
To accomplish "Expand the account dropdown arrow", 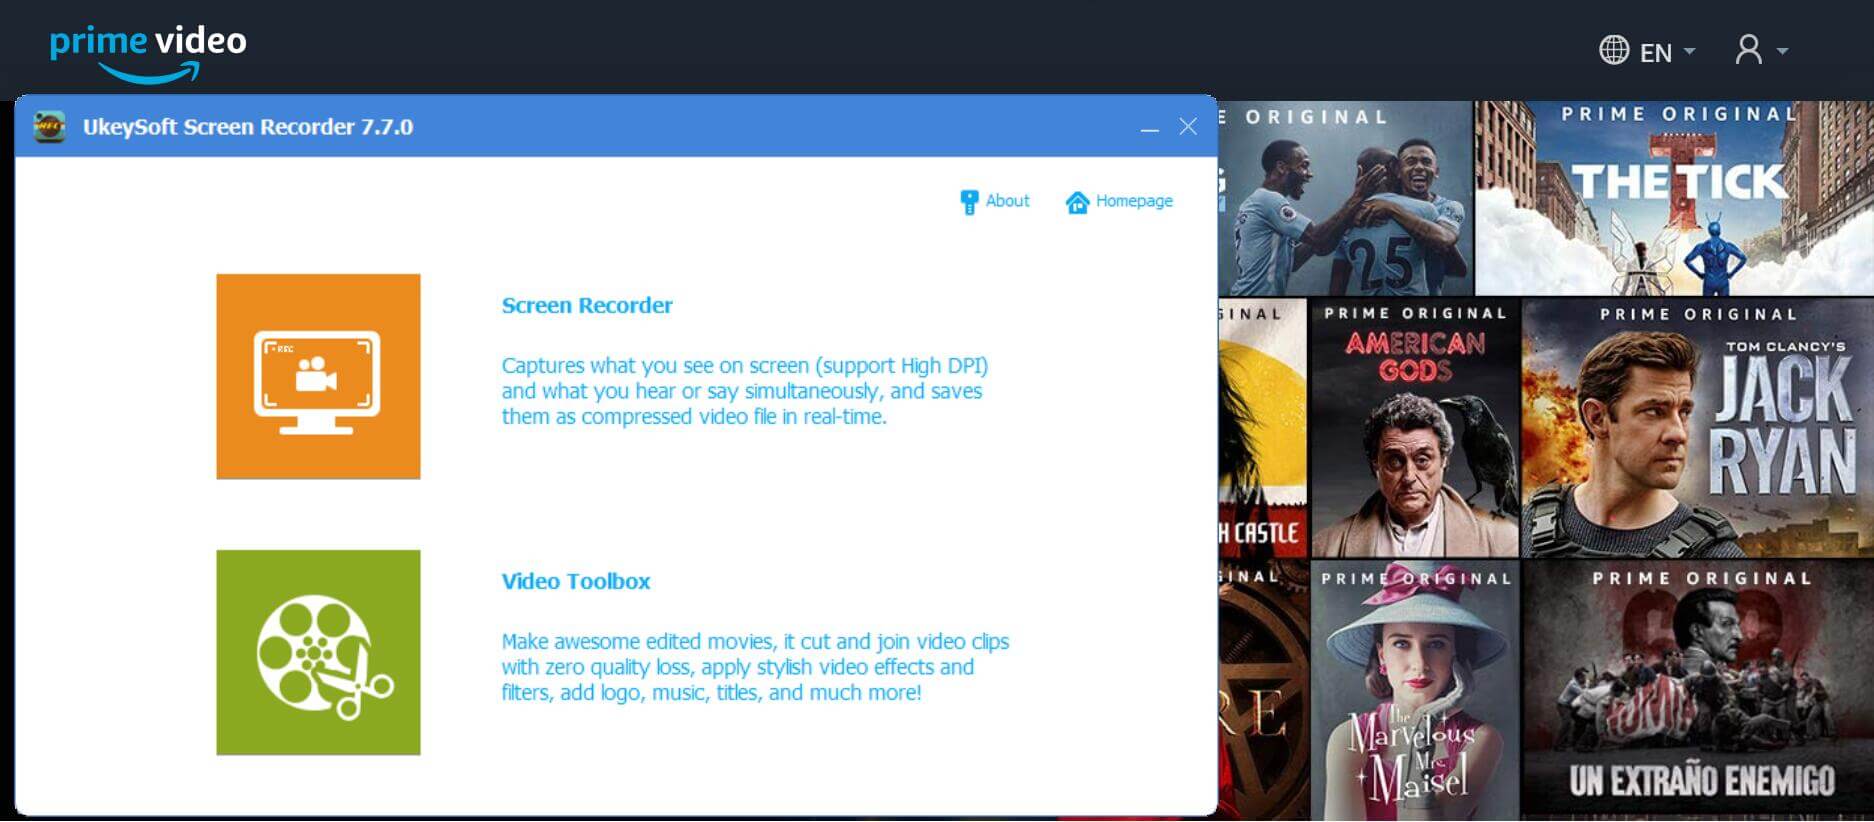I will [x=1782, y=51].
